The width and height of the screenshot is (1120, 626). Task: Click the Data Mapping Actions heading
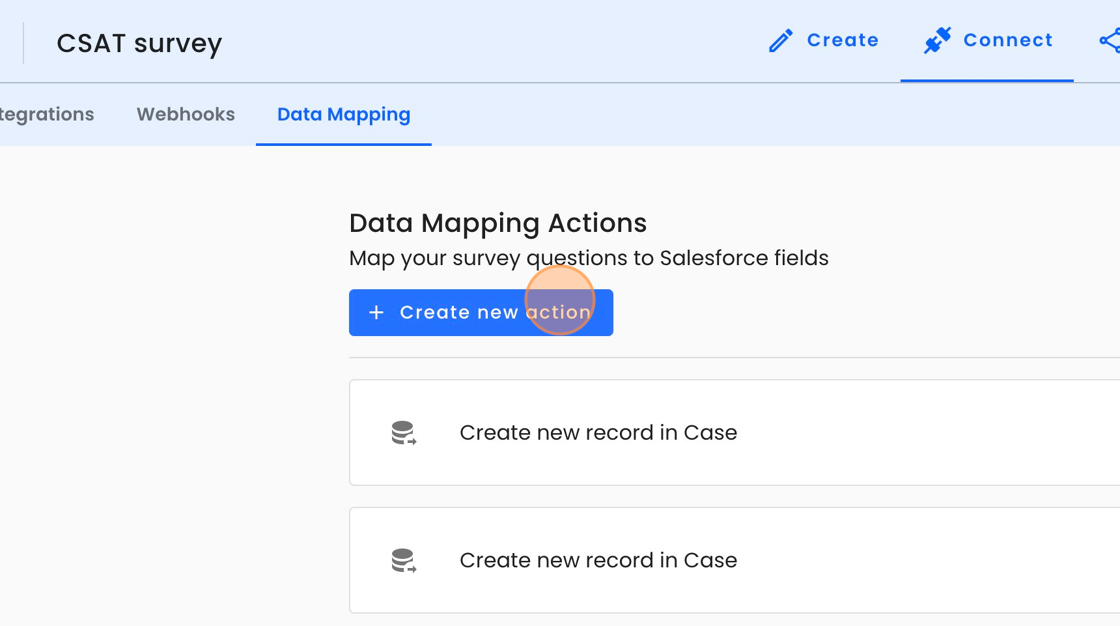[498, 223]
